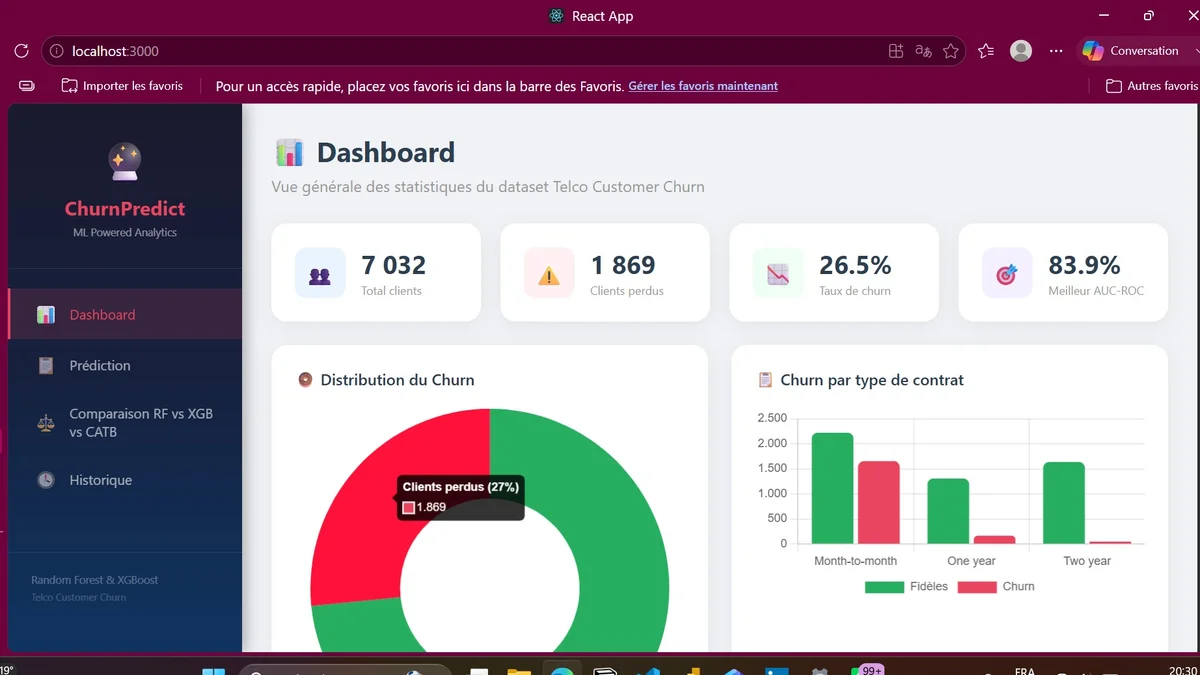Click the crystal ball ChurnPredict logo
This screenshot has width=1200, height=675.
(x=125, y=163)
